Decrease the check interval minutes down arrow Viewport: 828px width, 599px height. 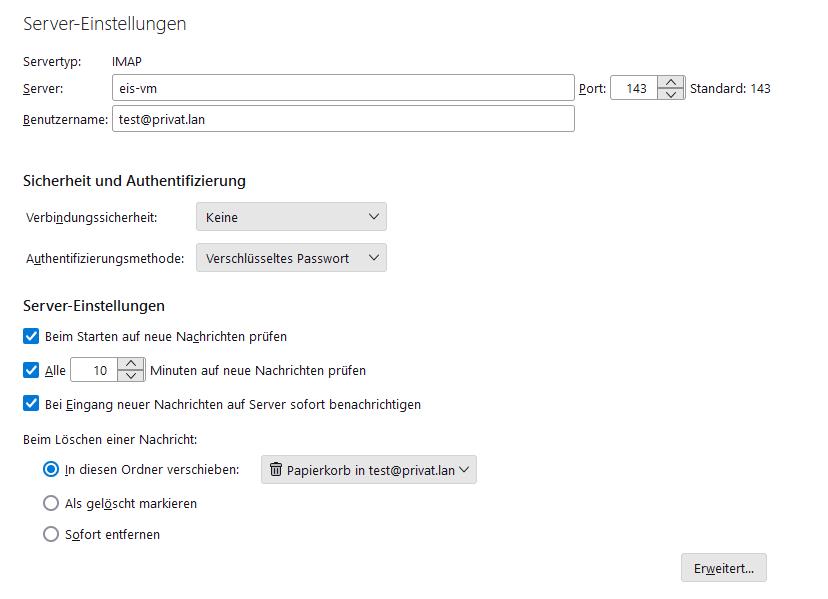point(131,376)
